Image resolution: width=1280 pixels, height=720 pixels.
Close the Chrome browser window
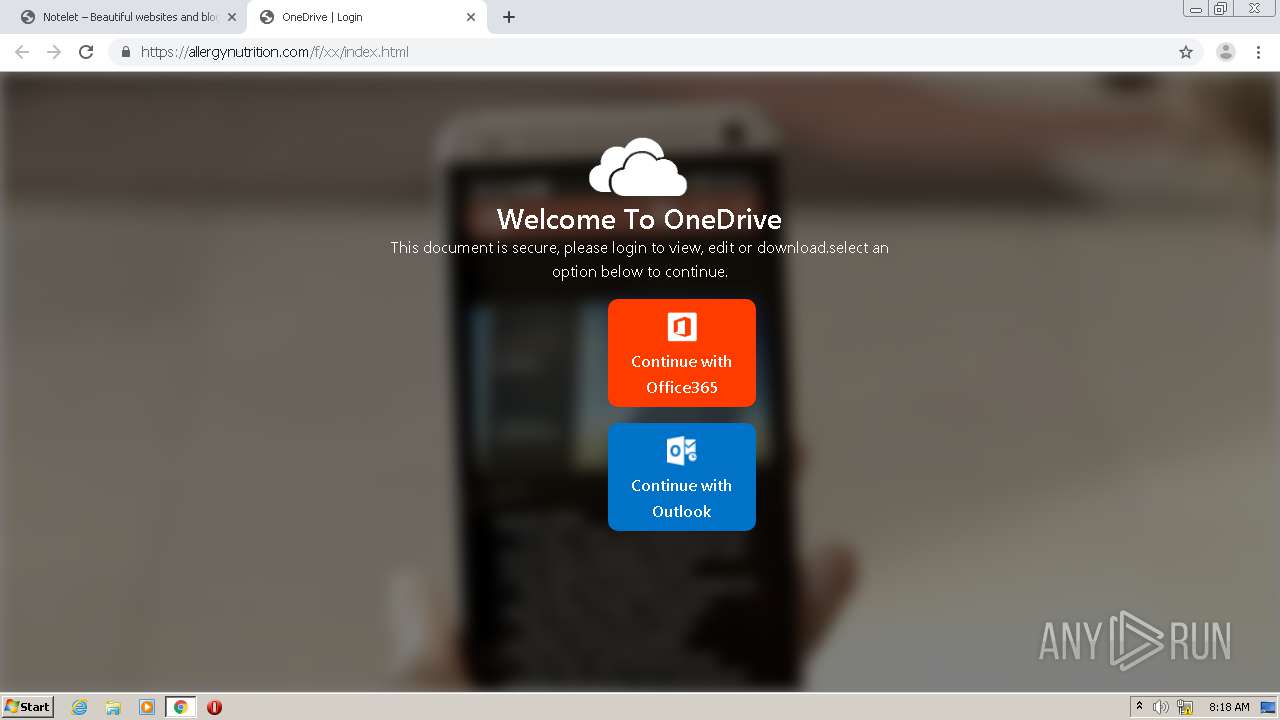(x=1254, y=9)
